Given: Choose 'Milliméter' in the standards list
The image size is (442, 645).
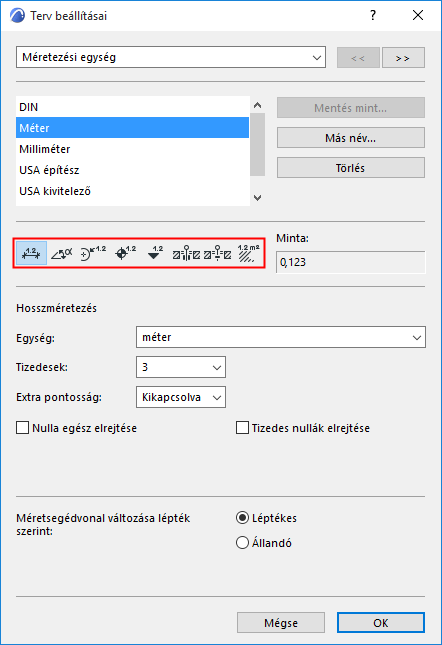Looking at the screenshot, I should pyautogui.click(x=132, y=149).
